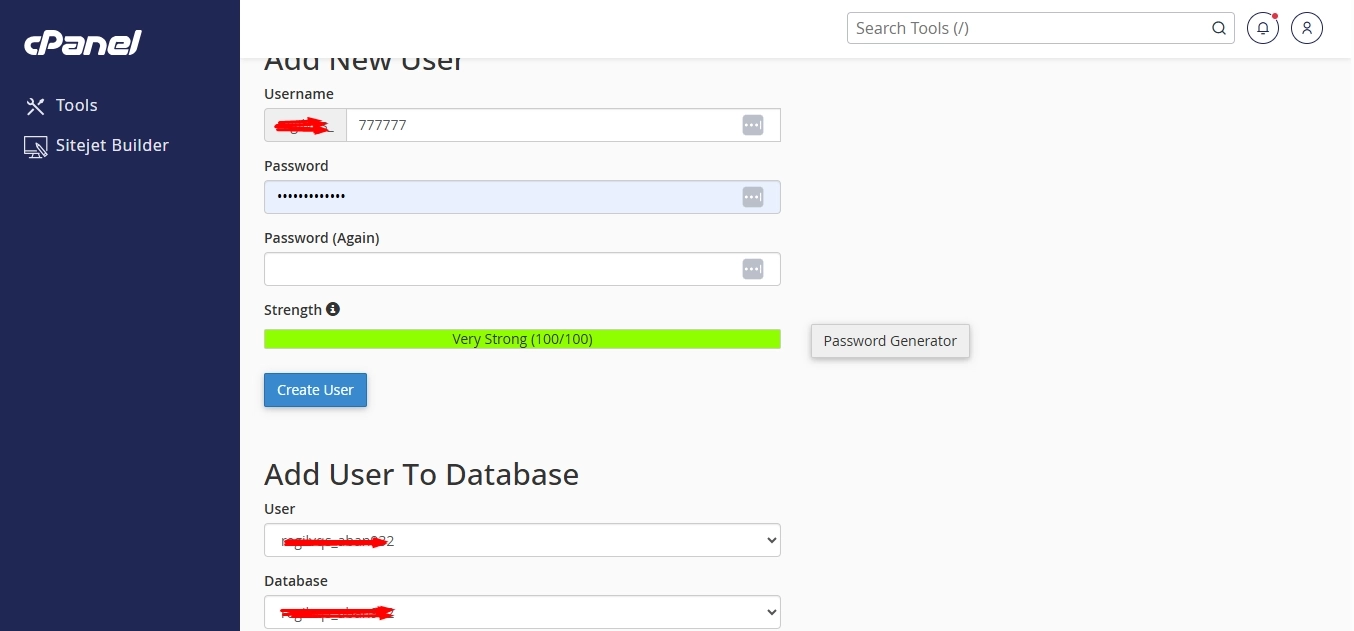
Task: Click the cPanel logo
Action: click(x=83, y=42)
